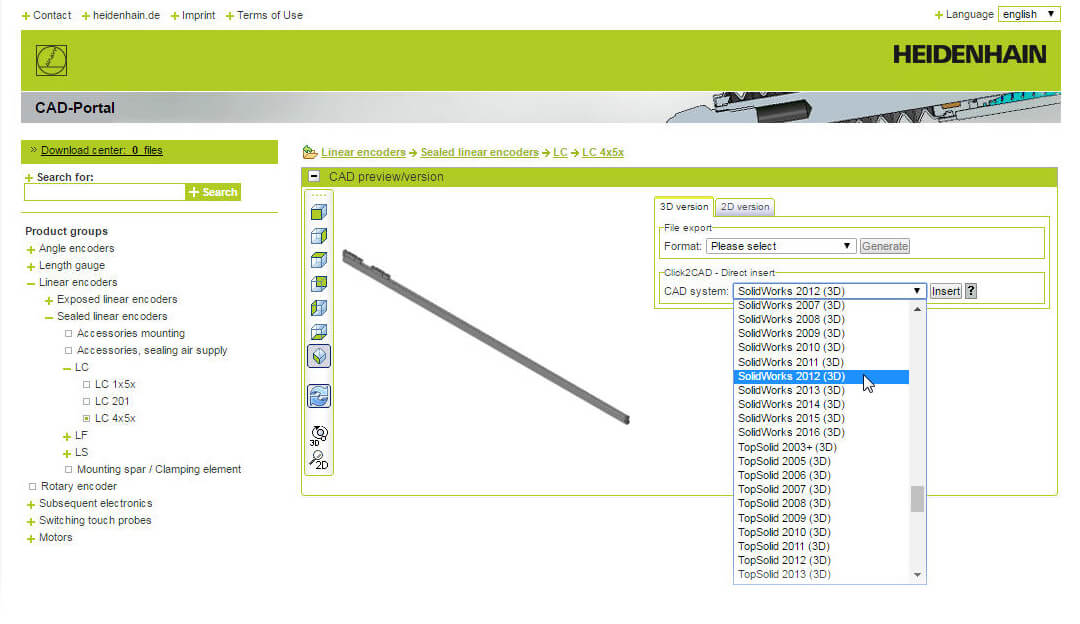This screenshot has width=1080, height=624.
Task: Expand the Length gauge group
Action: pyautogui.click(x=30, y=267)
